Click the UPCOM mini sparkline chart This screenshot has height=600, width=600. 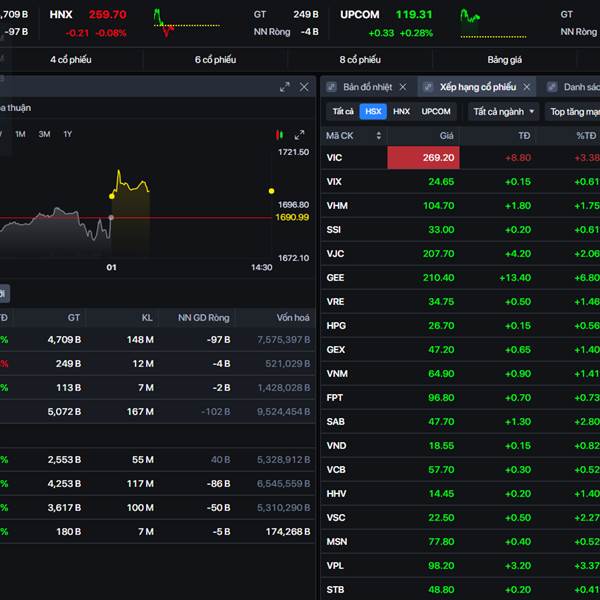tap(482, 20)
